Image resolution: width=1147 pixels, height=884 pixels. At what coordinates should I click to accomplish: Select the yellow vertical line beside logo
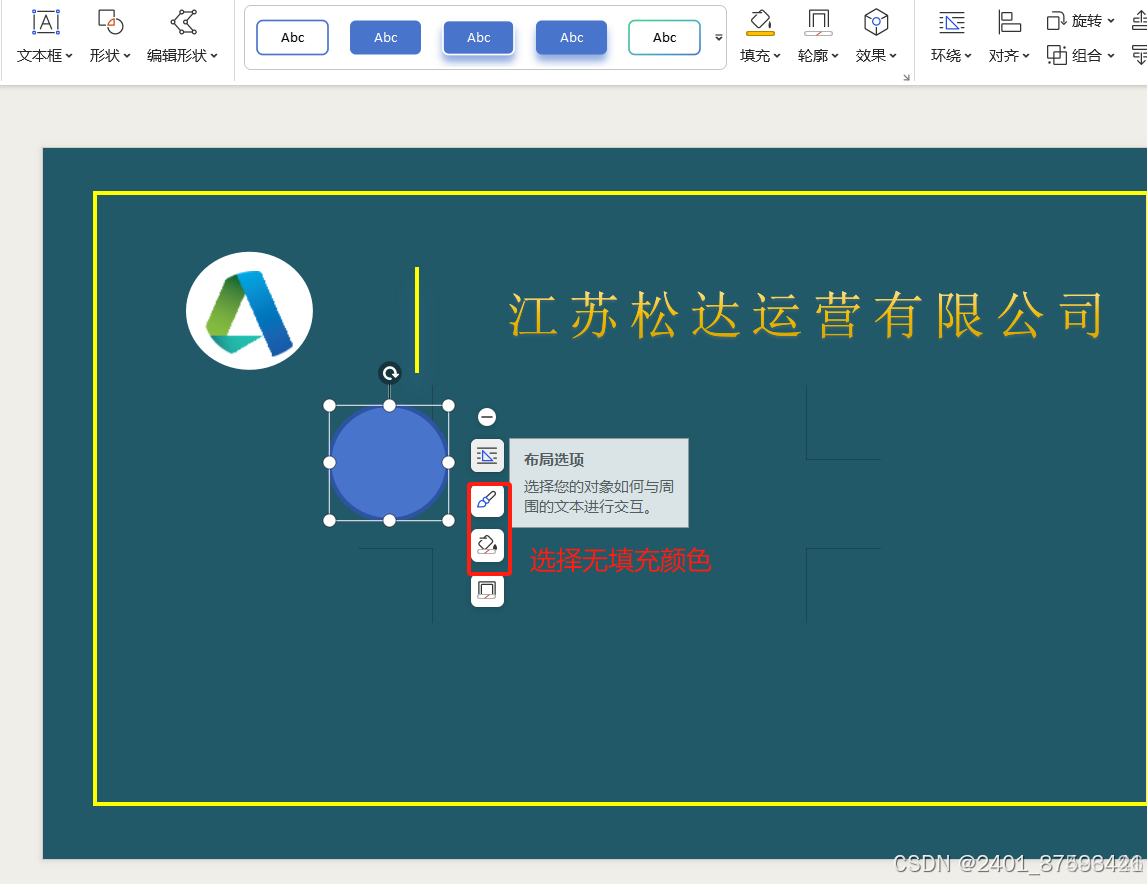[x=417, y=320]
